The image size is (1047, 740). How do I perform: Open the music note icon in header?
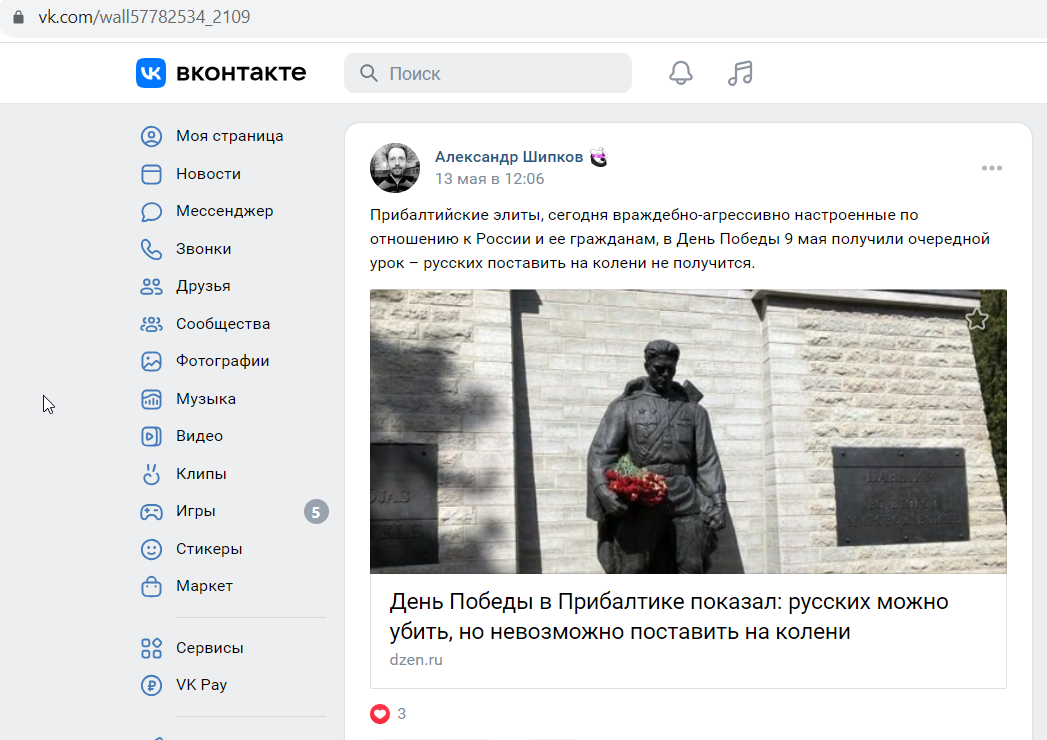coord(740,73)
